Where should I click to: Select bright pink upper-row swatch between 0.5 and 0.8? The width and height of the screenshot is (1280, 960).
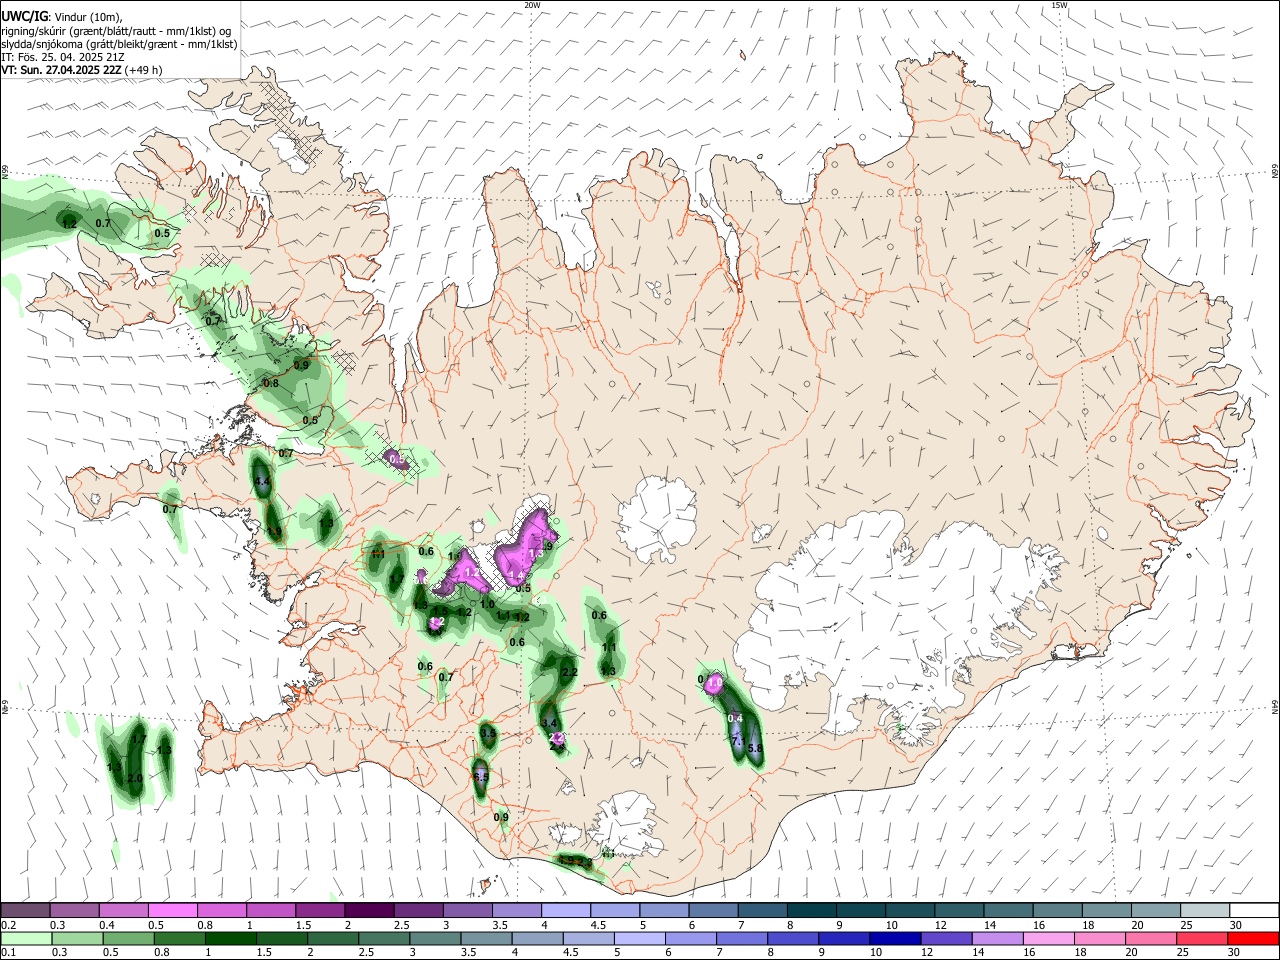coord(173,911)
